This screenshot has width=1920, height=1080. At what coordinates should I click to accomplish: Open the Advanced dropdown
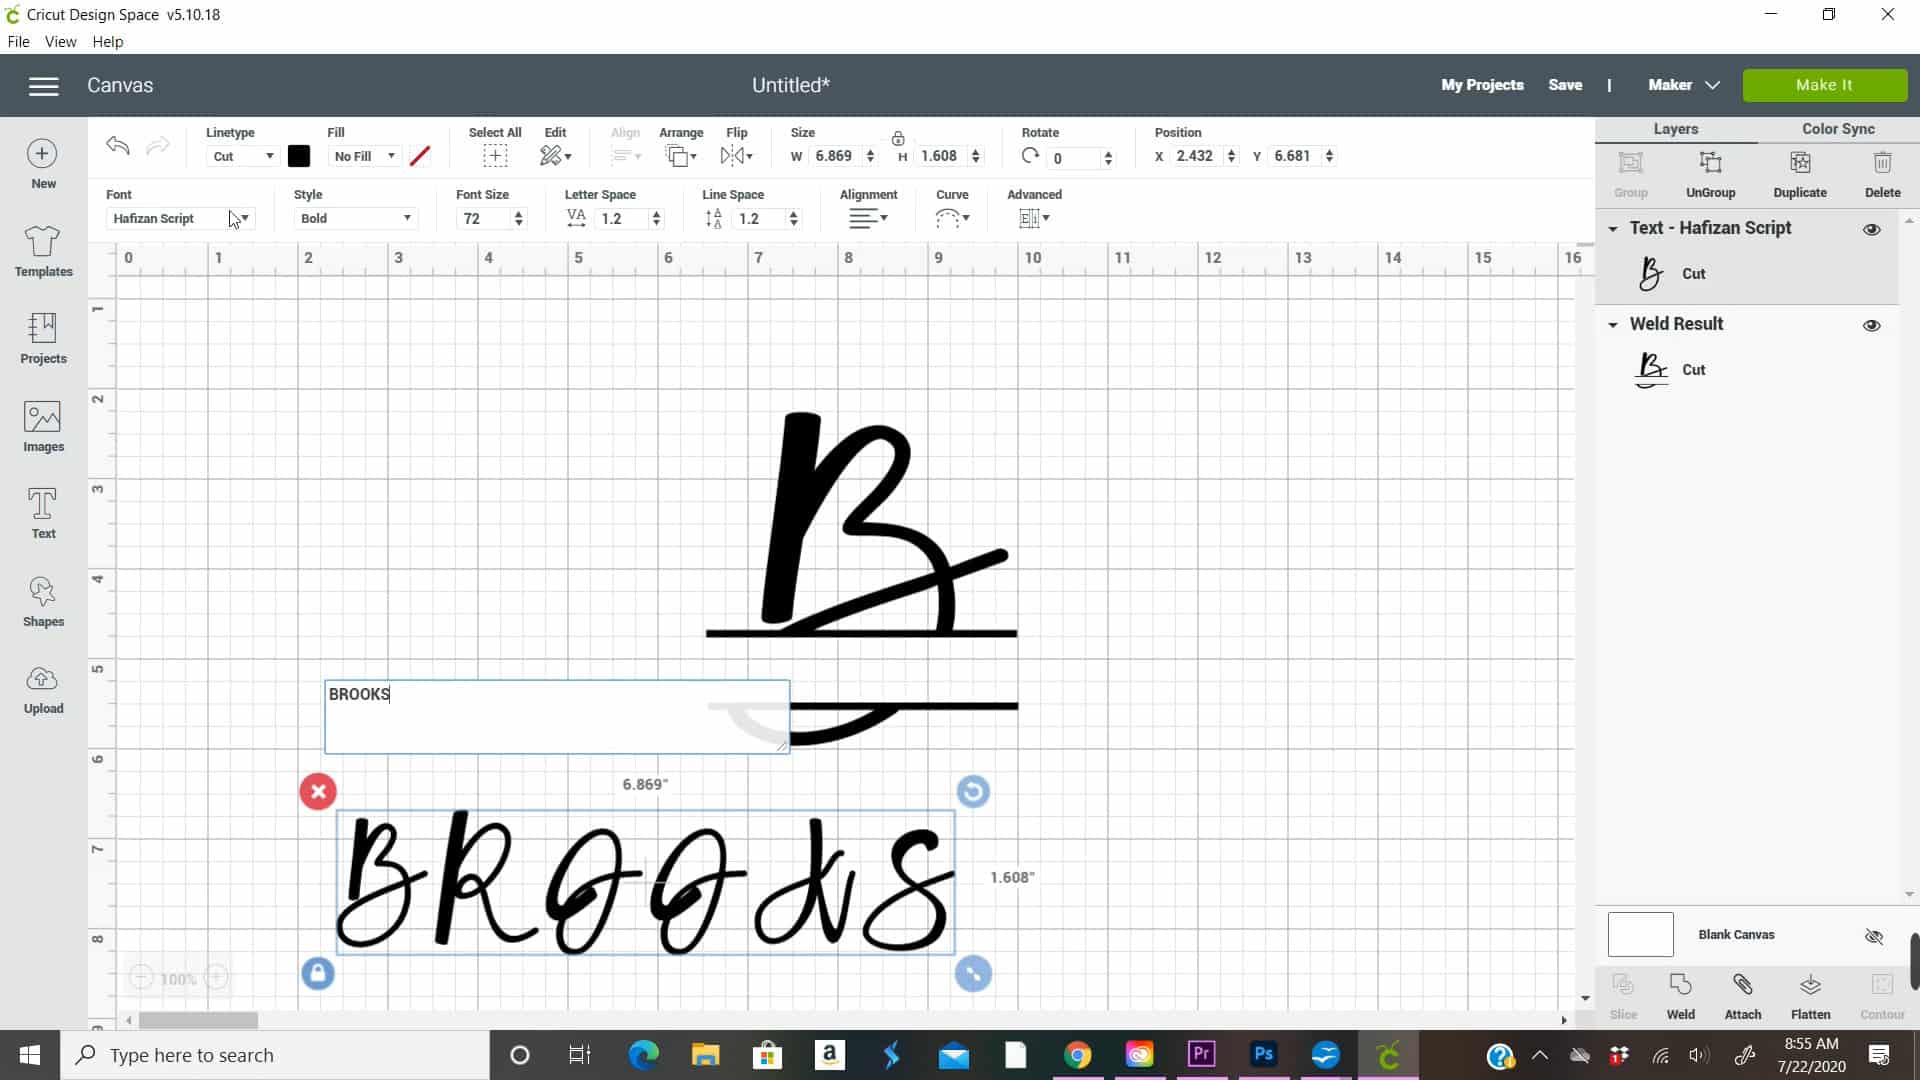pyautogui.click(x=1034, y=218)
